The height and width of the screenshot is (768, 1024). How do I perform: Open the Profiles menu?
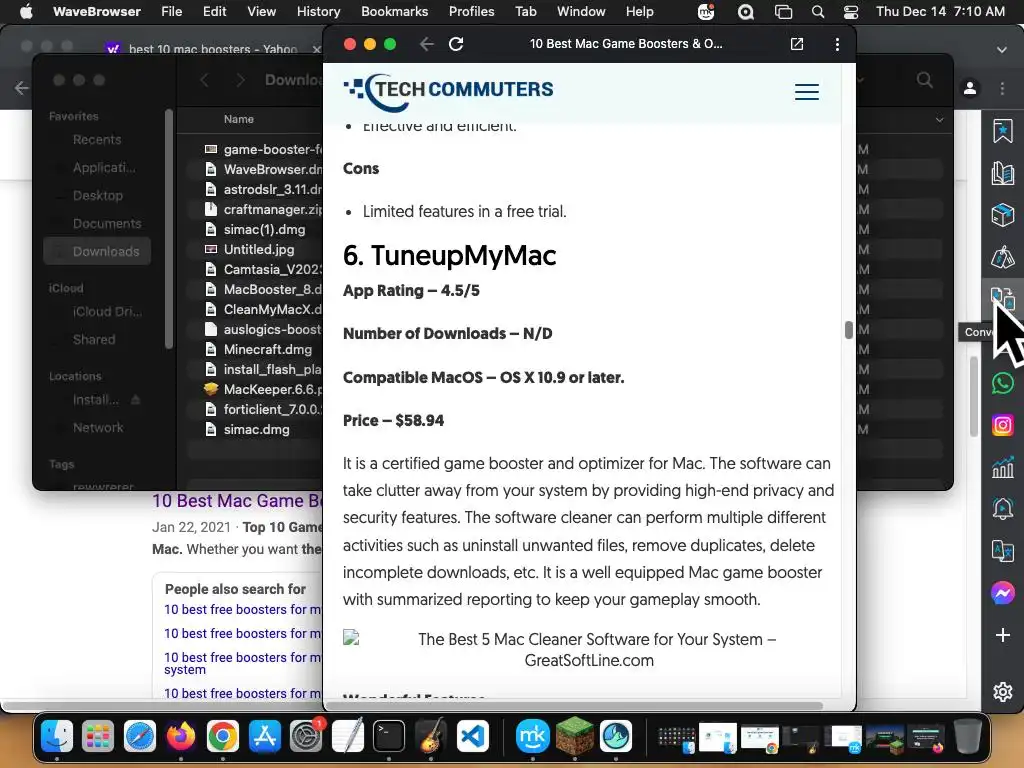click(472, 11)
